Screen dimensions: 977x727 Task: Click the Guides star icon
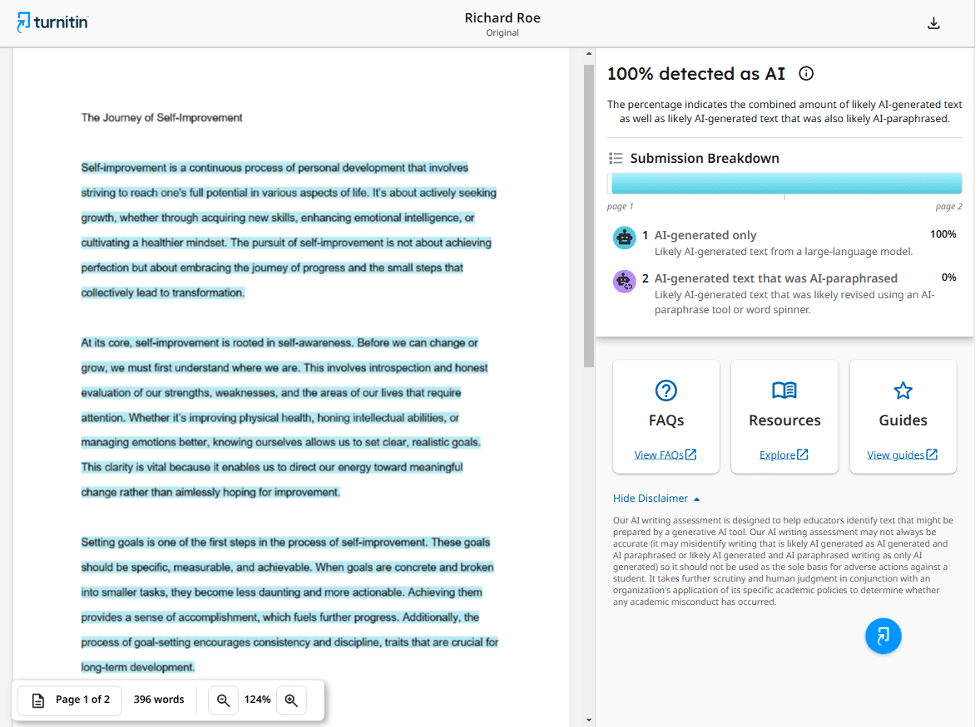tap(902, 390)
